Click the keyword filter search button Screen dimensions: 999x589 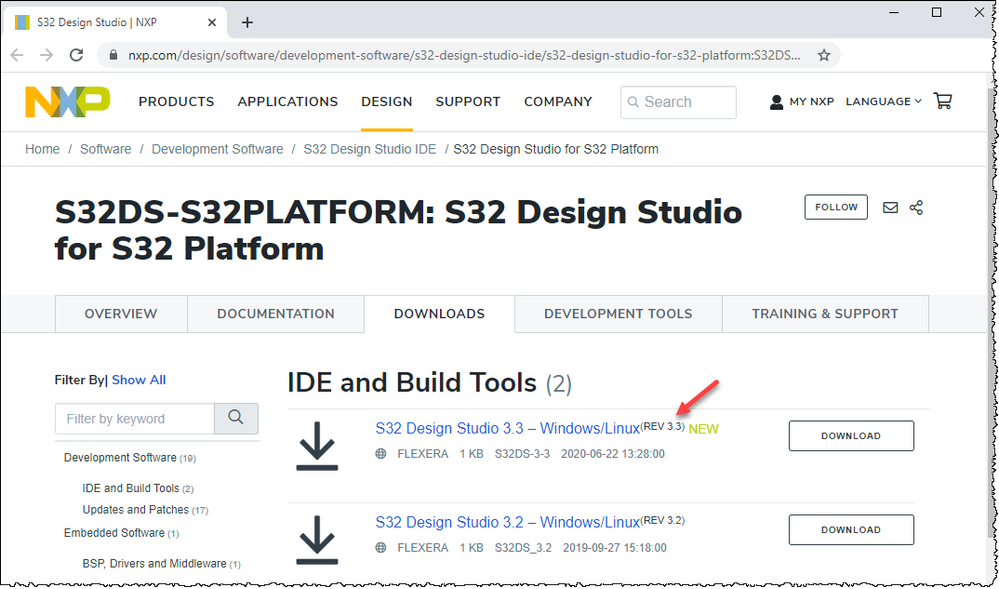(x=236, y=418)
